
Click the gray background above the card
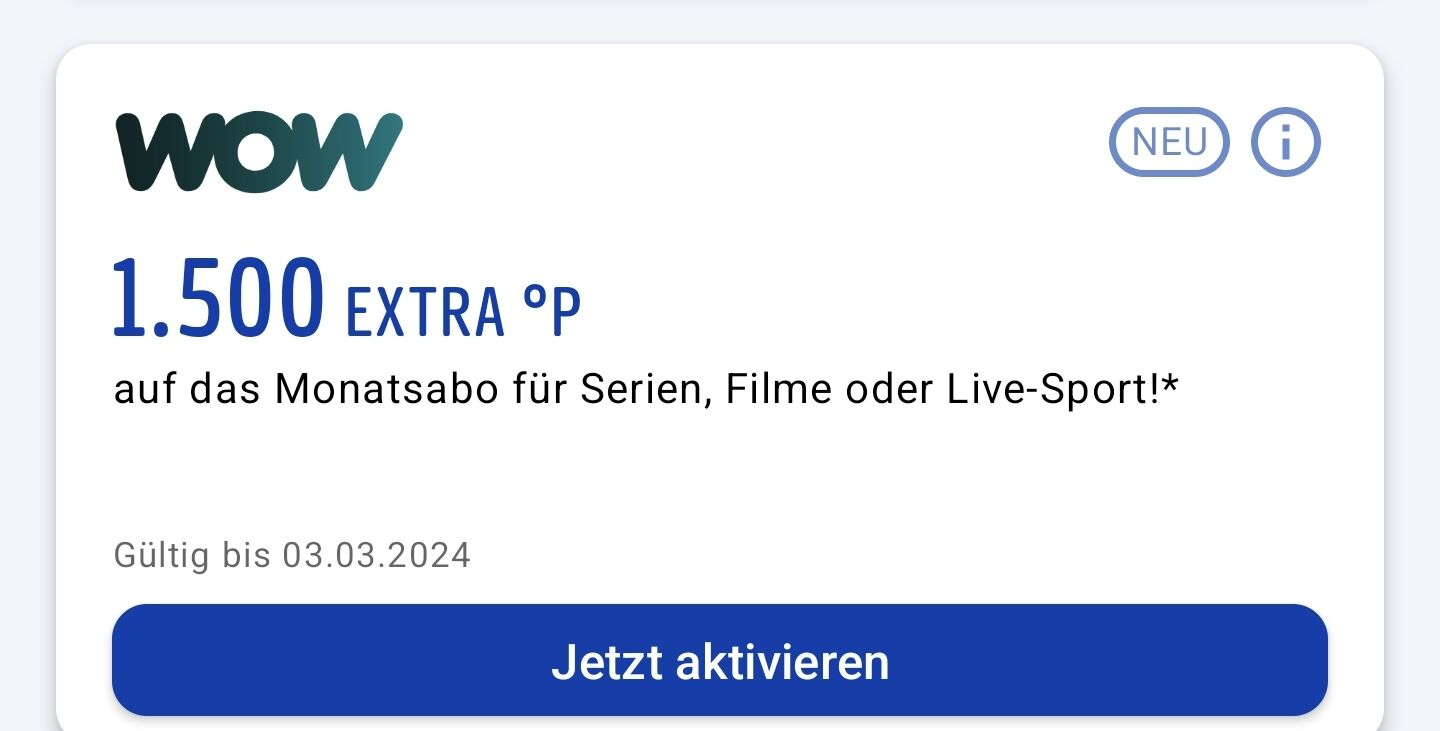pos(720,18)
